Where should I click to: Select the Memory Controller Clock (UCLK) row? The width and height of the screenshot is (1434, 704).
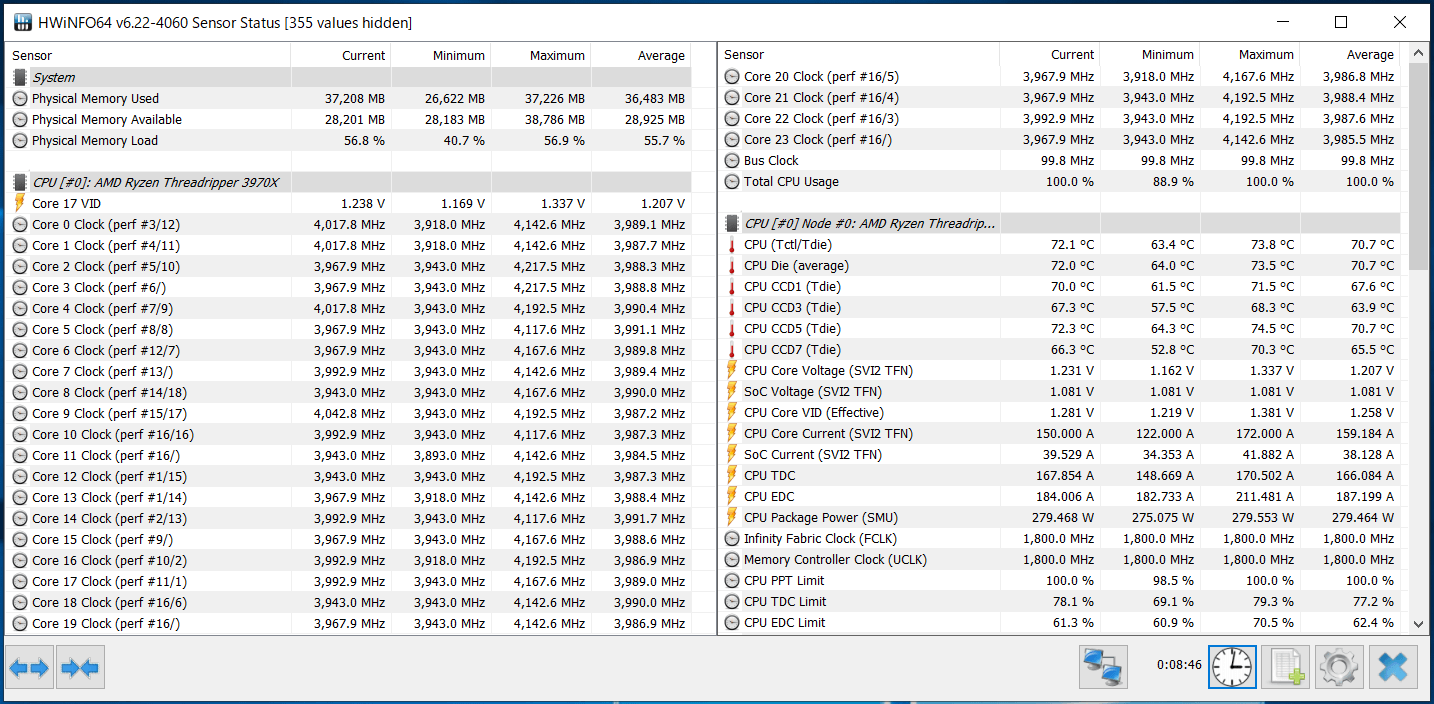(1059, 560)
